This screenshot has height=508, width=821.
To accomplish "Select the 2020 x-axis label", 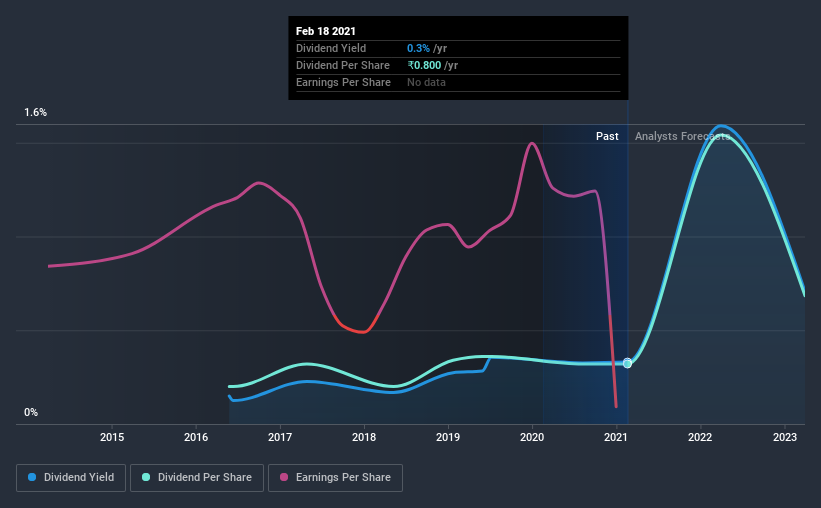I will [532, 437].
